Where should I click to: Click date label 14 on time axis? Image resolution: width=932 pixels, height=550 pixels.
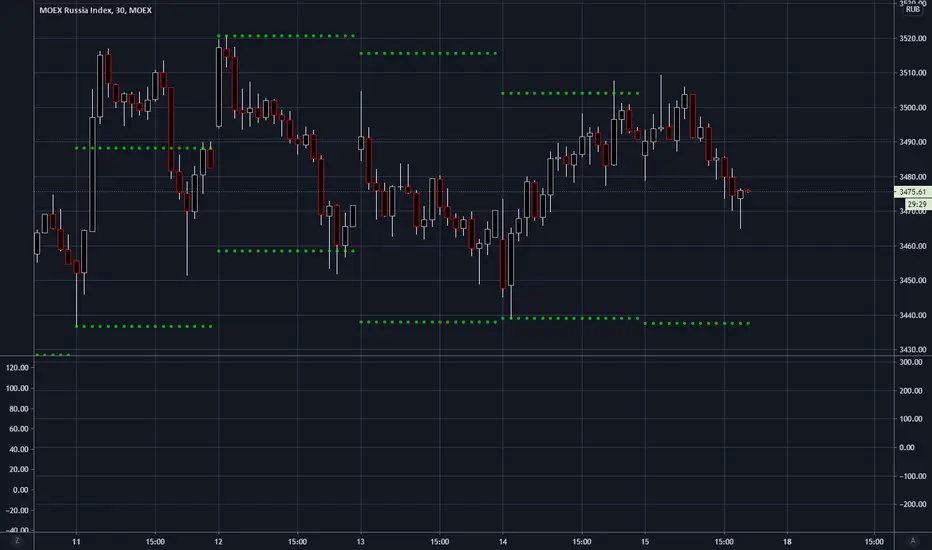pyautogui.click(x=503, y=542)
